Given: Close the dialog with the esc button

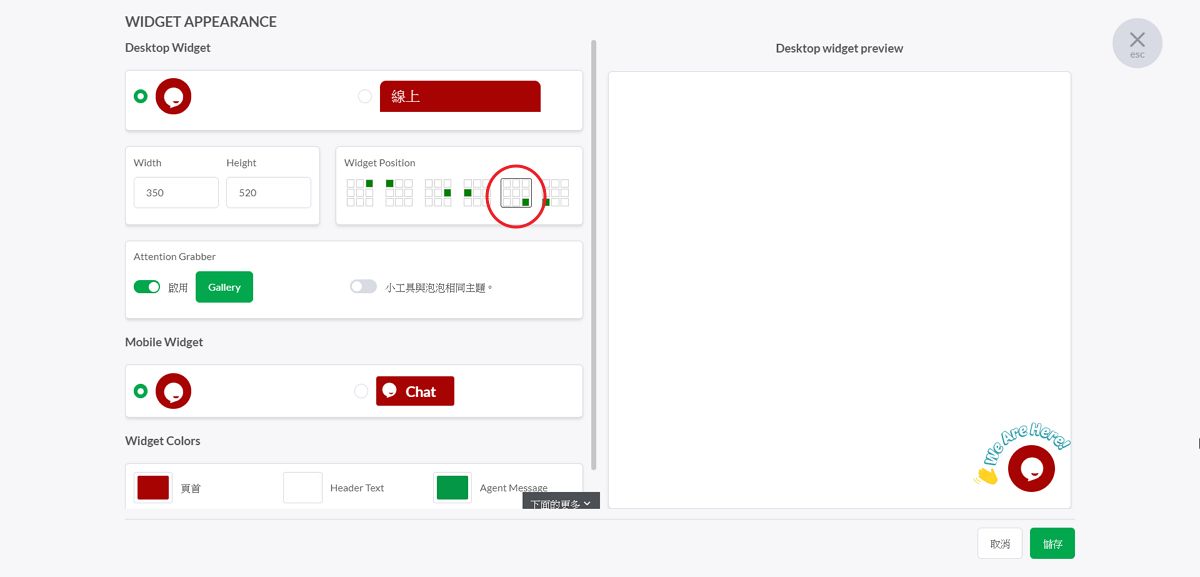Looking at the screenshot, I should coord(1137,43).
